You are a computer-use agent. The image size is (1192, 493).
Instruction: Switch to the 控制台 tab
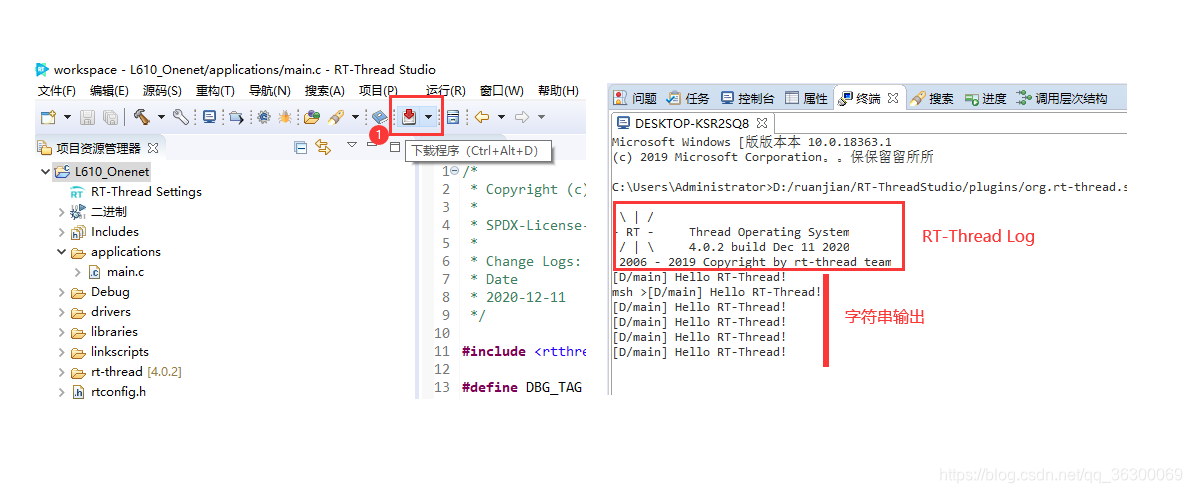[748, 98]
